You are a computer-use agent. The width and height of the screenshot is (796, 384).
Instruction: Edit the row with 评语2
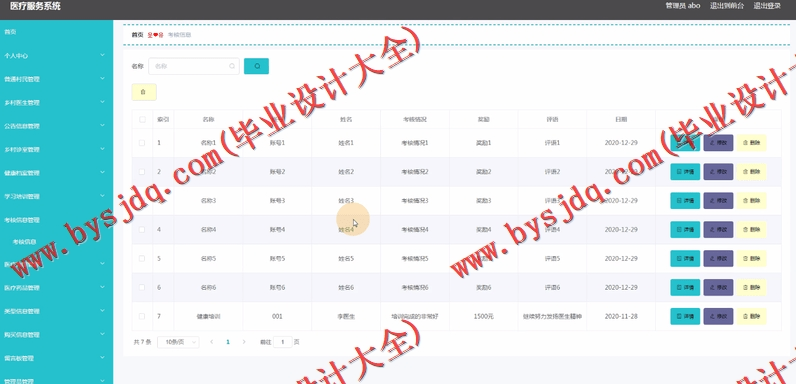(718, 172)
